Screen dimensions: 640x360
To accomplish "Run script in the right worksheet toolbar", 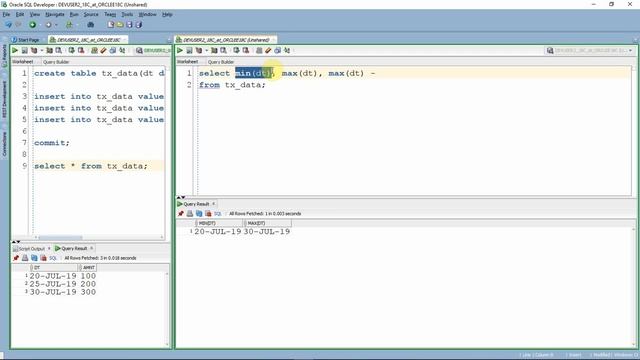I will (x=189, y=50).
